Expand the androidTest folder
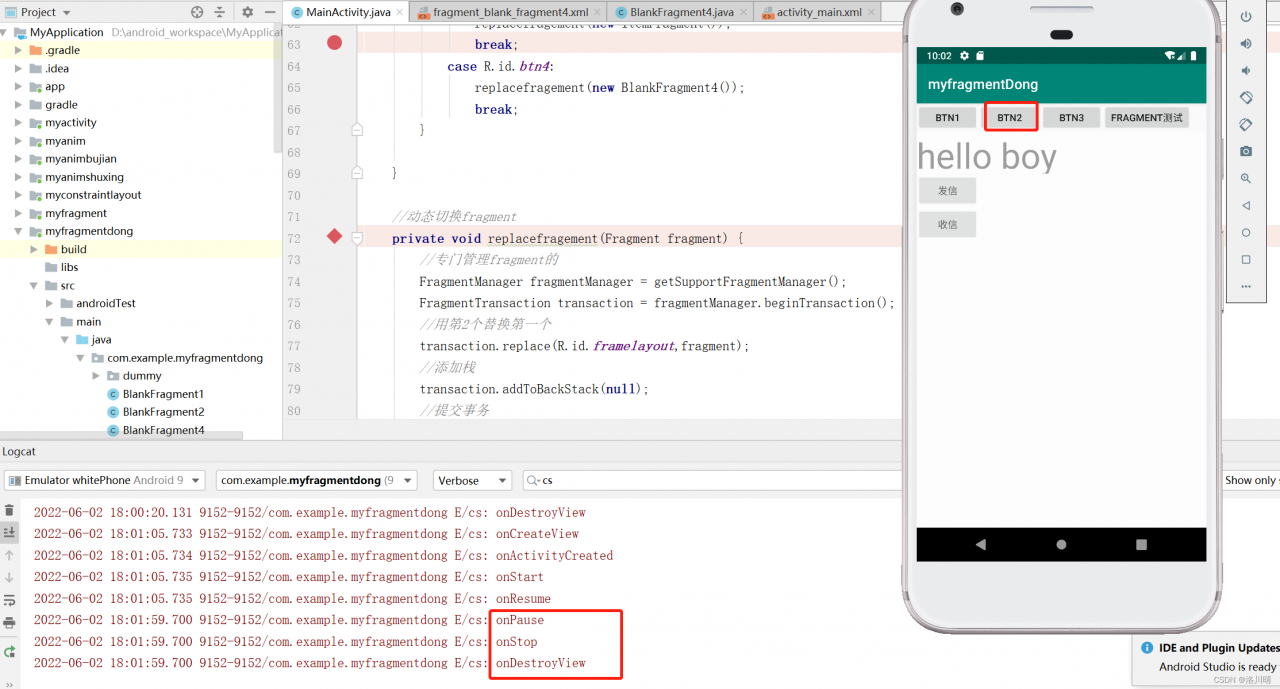 click(50, 303)
